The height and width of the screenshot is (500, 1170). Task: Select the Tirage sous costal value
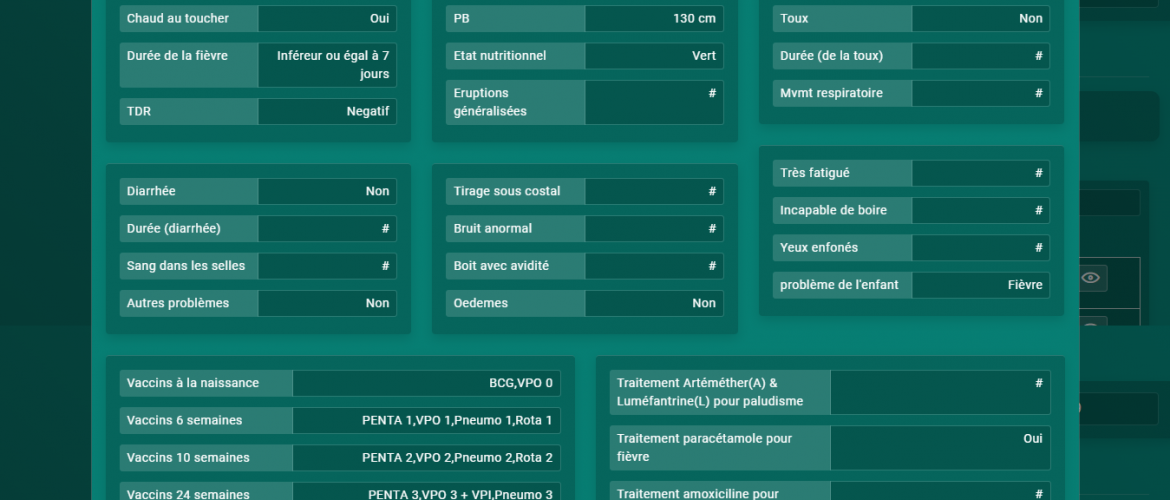[x=654, y=192]
